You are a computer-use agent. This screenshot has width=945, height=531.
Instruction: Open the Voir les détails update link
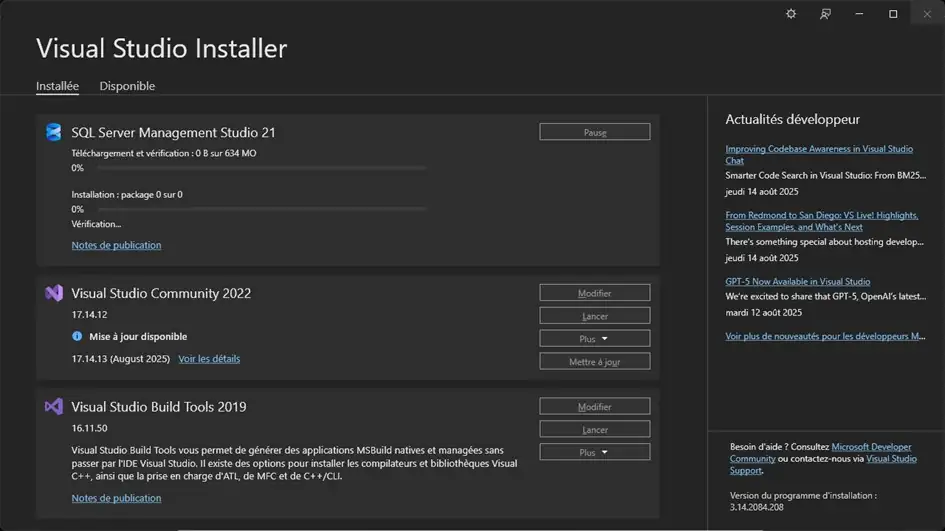(209, 359)
